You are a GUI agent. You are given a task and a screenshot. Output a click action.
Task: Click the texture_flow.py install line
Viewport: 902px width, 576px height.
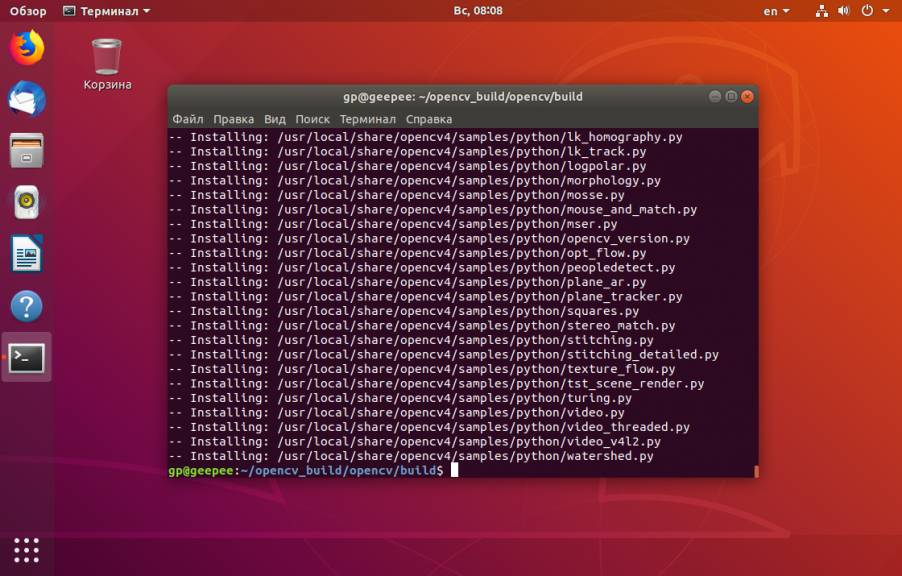tap(422, 369)
